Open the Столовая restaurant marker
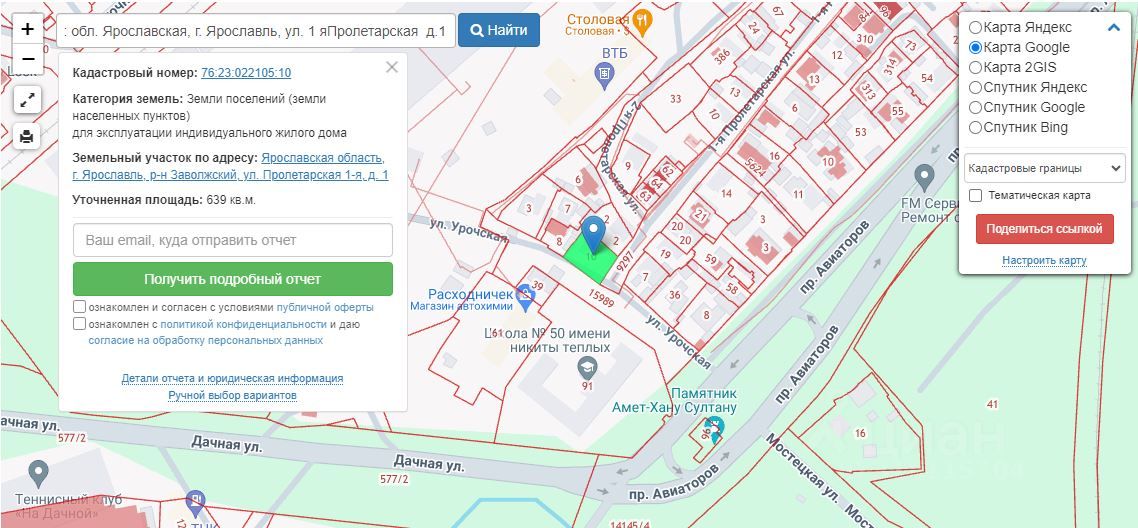This screenshot has height=528, width=1138. click(642, 23)
